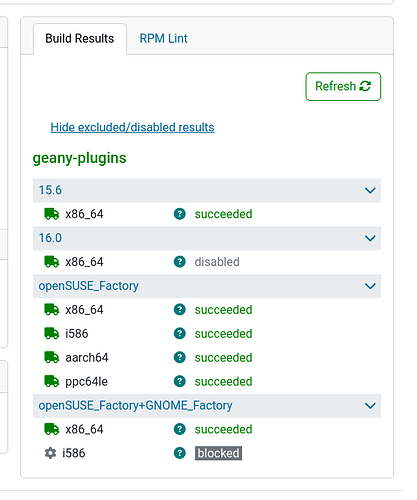The image size is (417, 500).
Task: Collapse openSUSE_Factory section chevron
Action: click(370, 286)
